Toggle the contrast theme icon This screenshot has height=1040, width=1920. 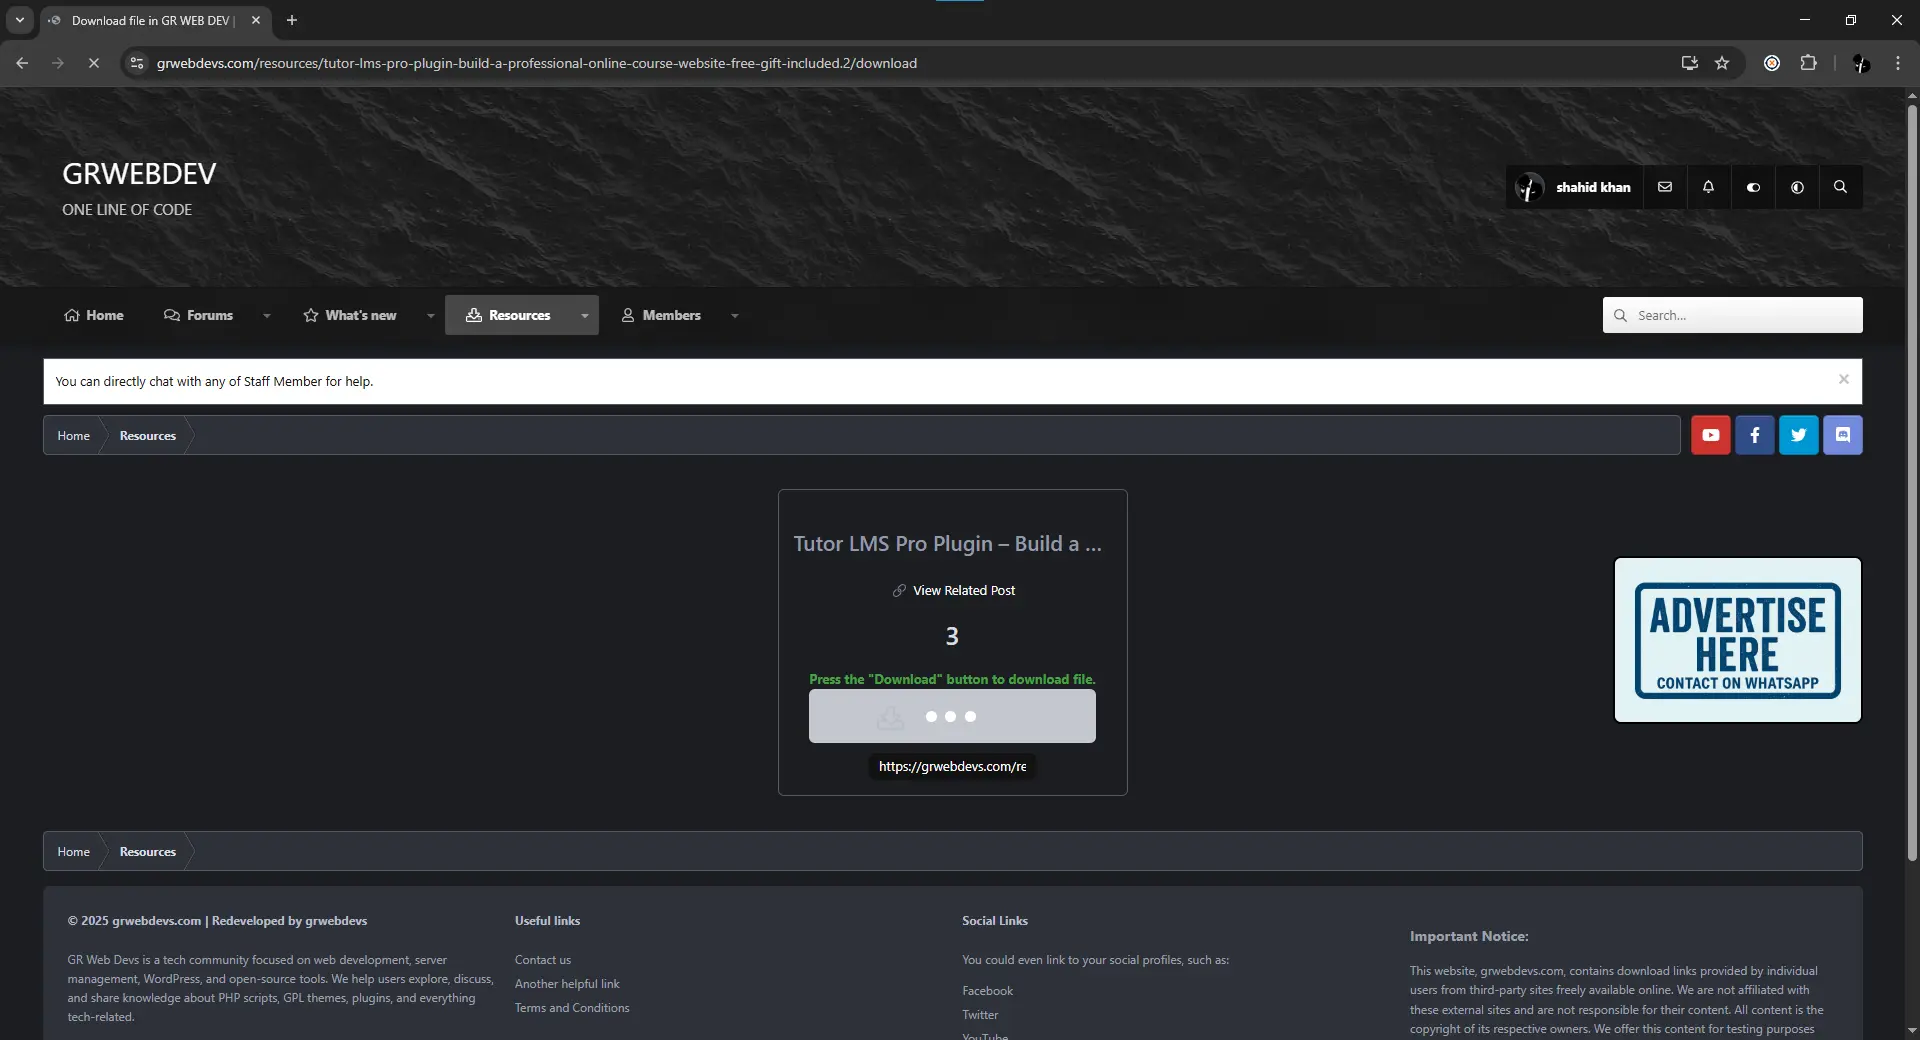click(x=1797, y=187)
